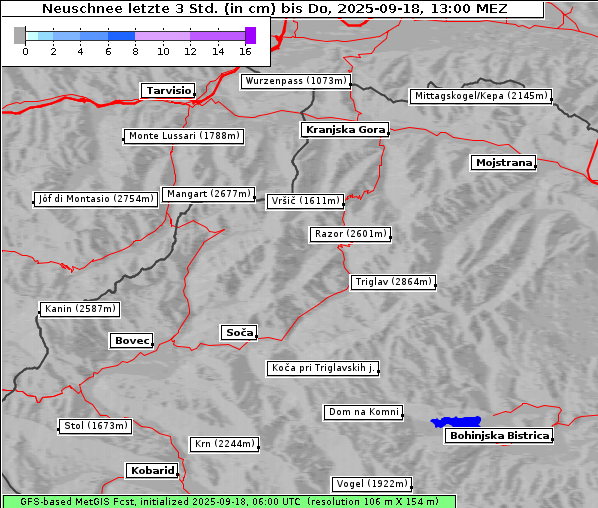598x508 pixels.
Task: Select the Wurzenpass (1073m) label
Action: [296, 81]
